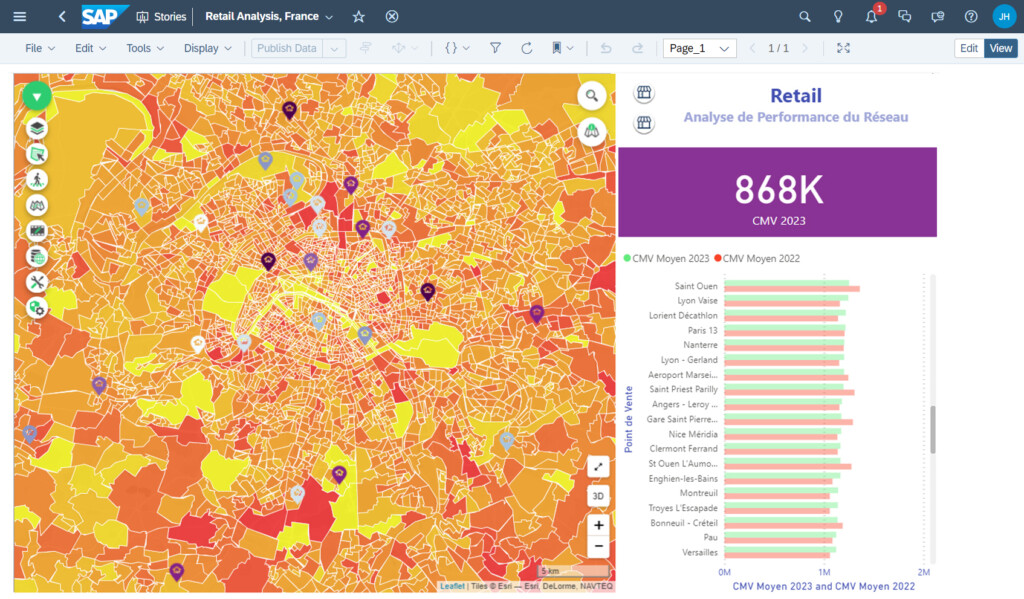
Task: Open the lightbulb insights icon
Action: [x=838, y=16]
